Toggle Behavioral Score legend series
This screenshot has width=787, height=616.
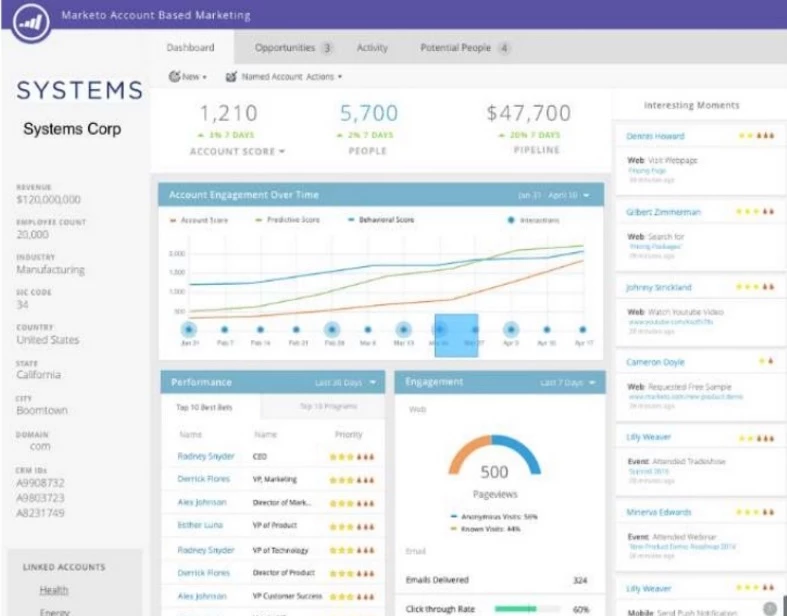click(x=381, y=220)
